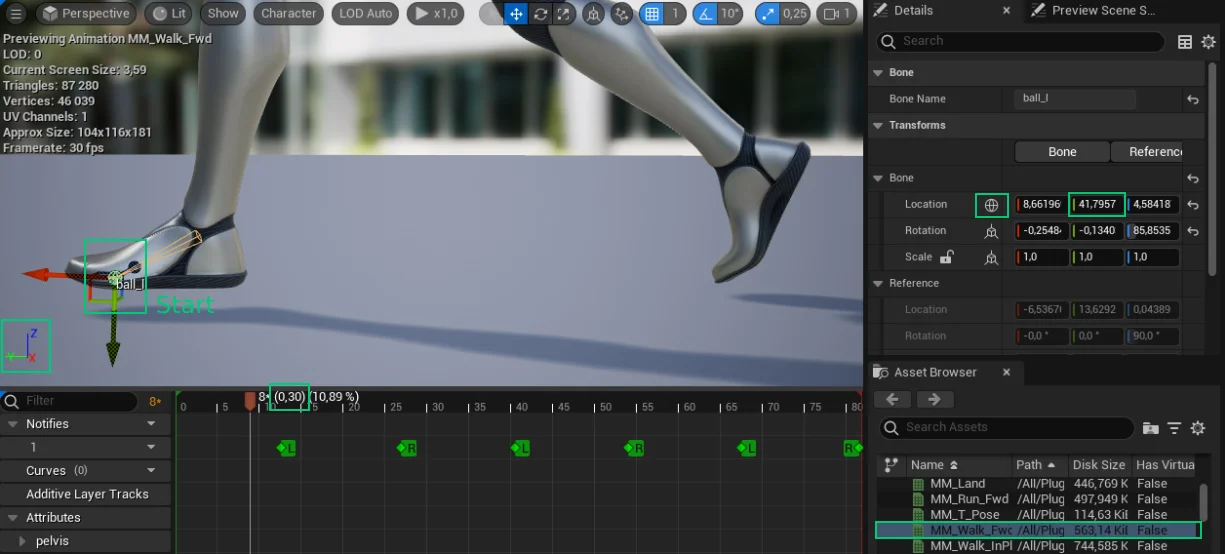Open Notifies track 1 dropdown arrow
Image resolution: width=1225 pixels, height=554 pixels.
(152, 447)
